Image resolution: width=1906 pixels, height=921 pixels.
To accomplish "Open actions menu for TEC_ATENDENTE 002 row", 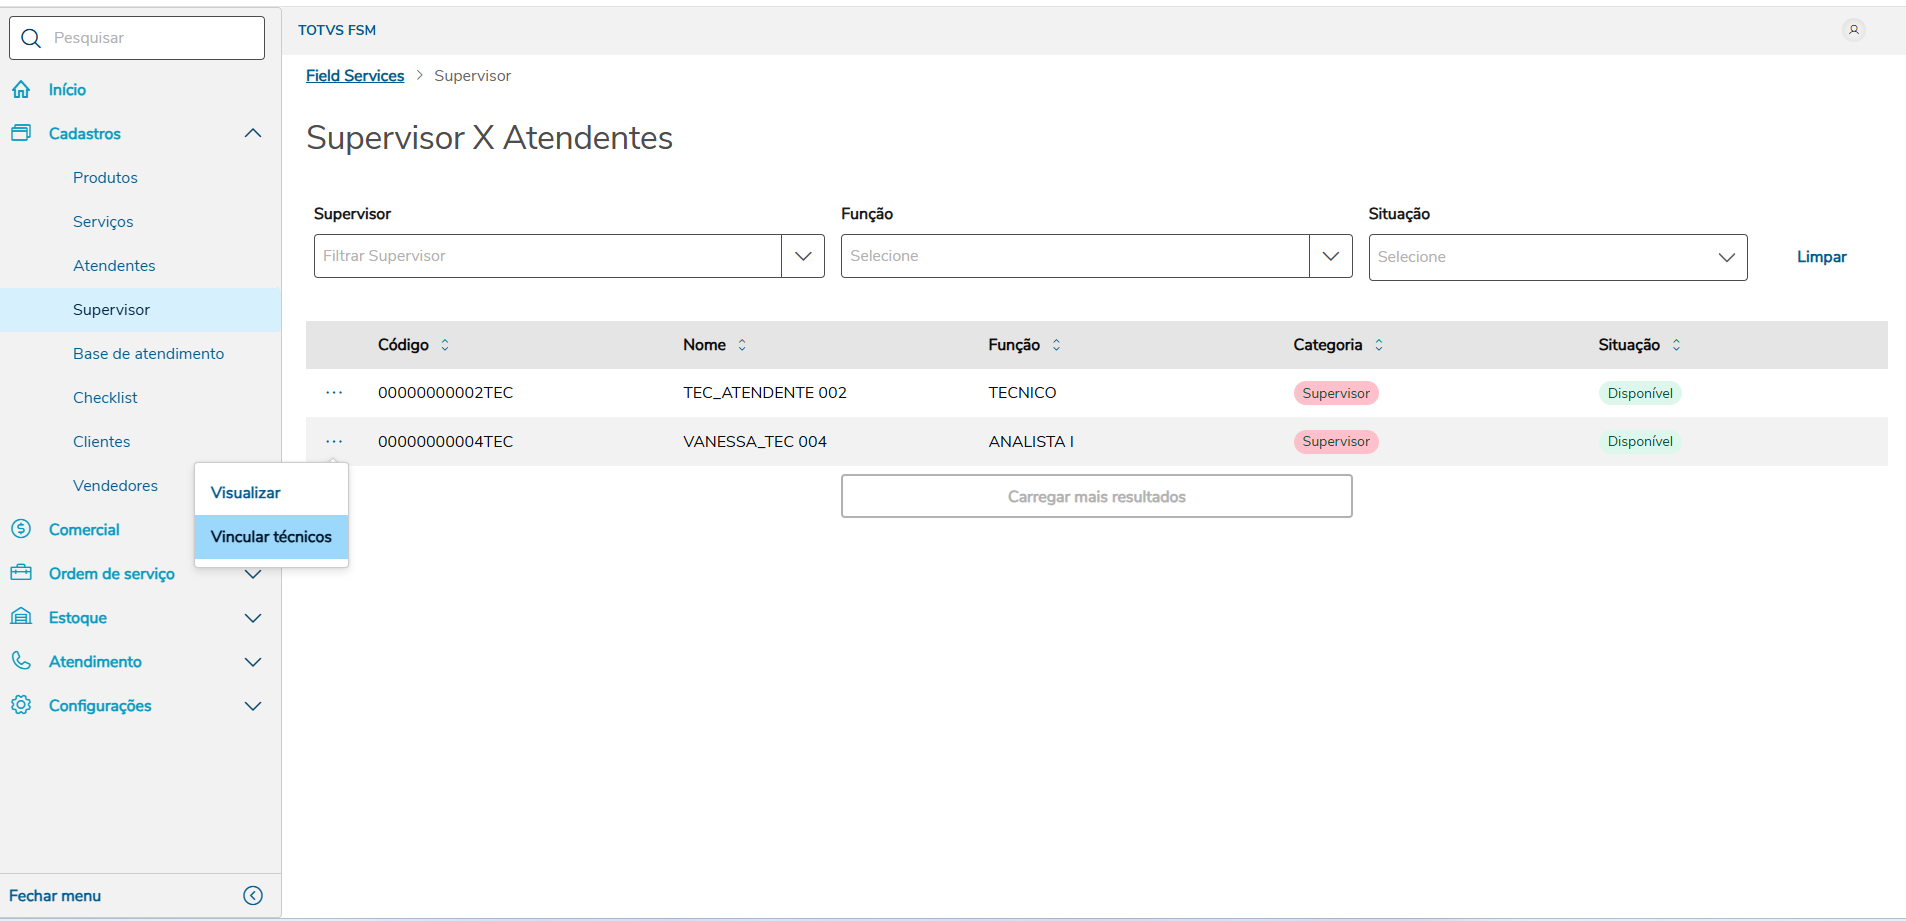I will click(334, 393).
